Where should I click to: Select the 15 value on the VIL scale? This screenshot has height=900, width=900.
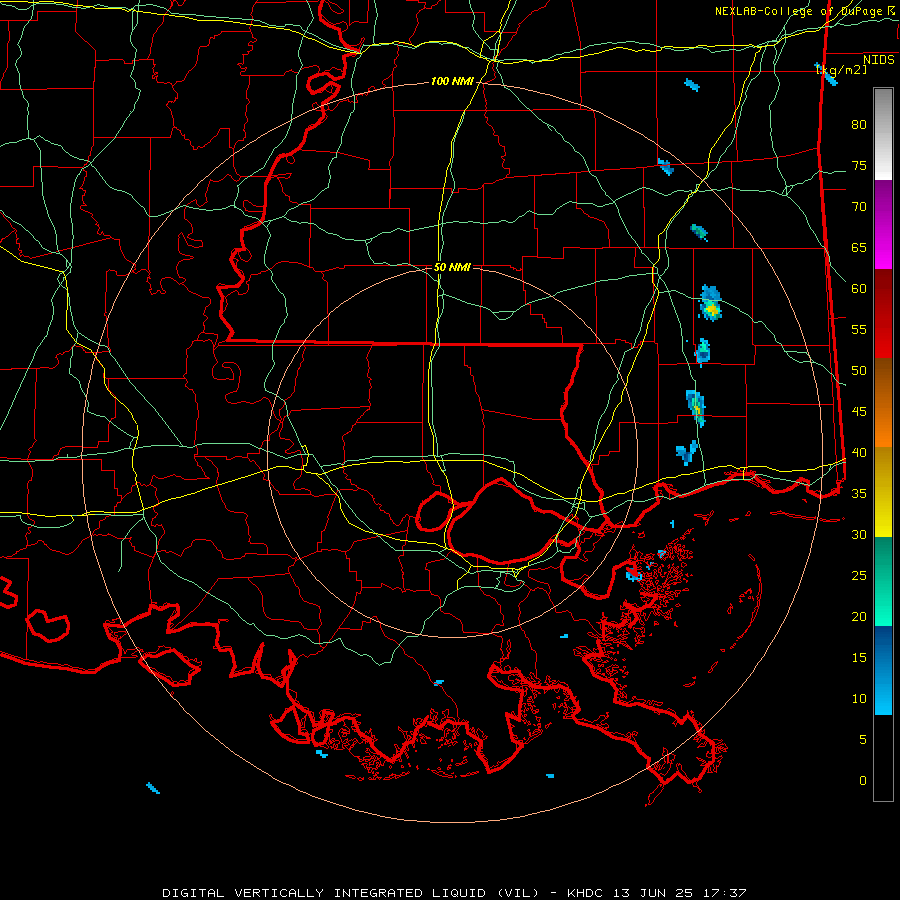(859, 658)
